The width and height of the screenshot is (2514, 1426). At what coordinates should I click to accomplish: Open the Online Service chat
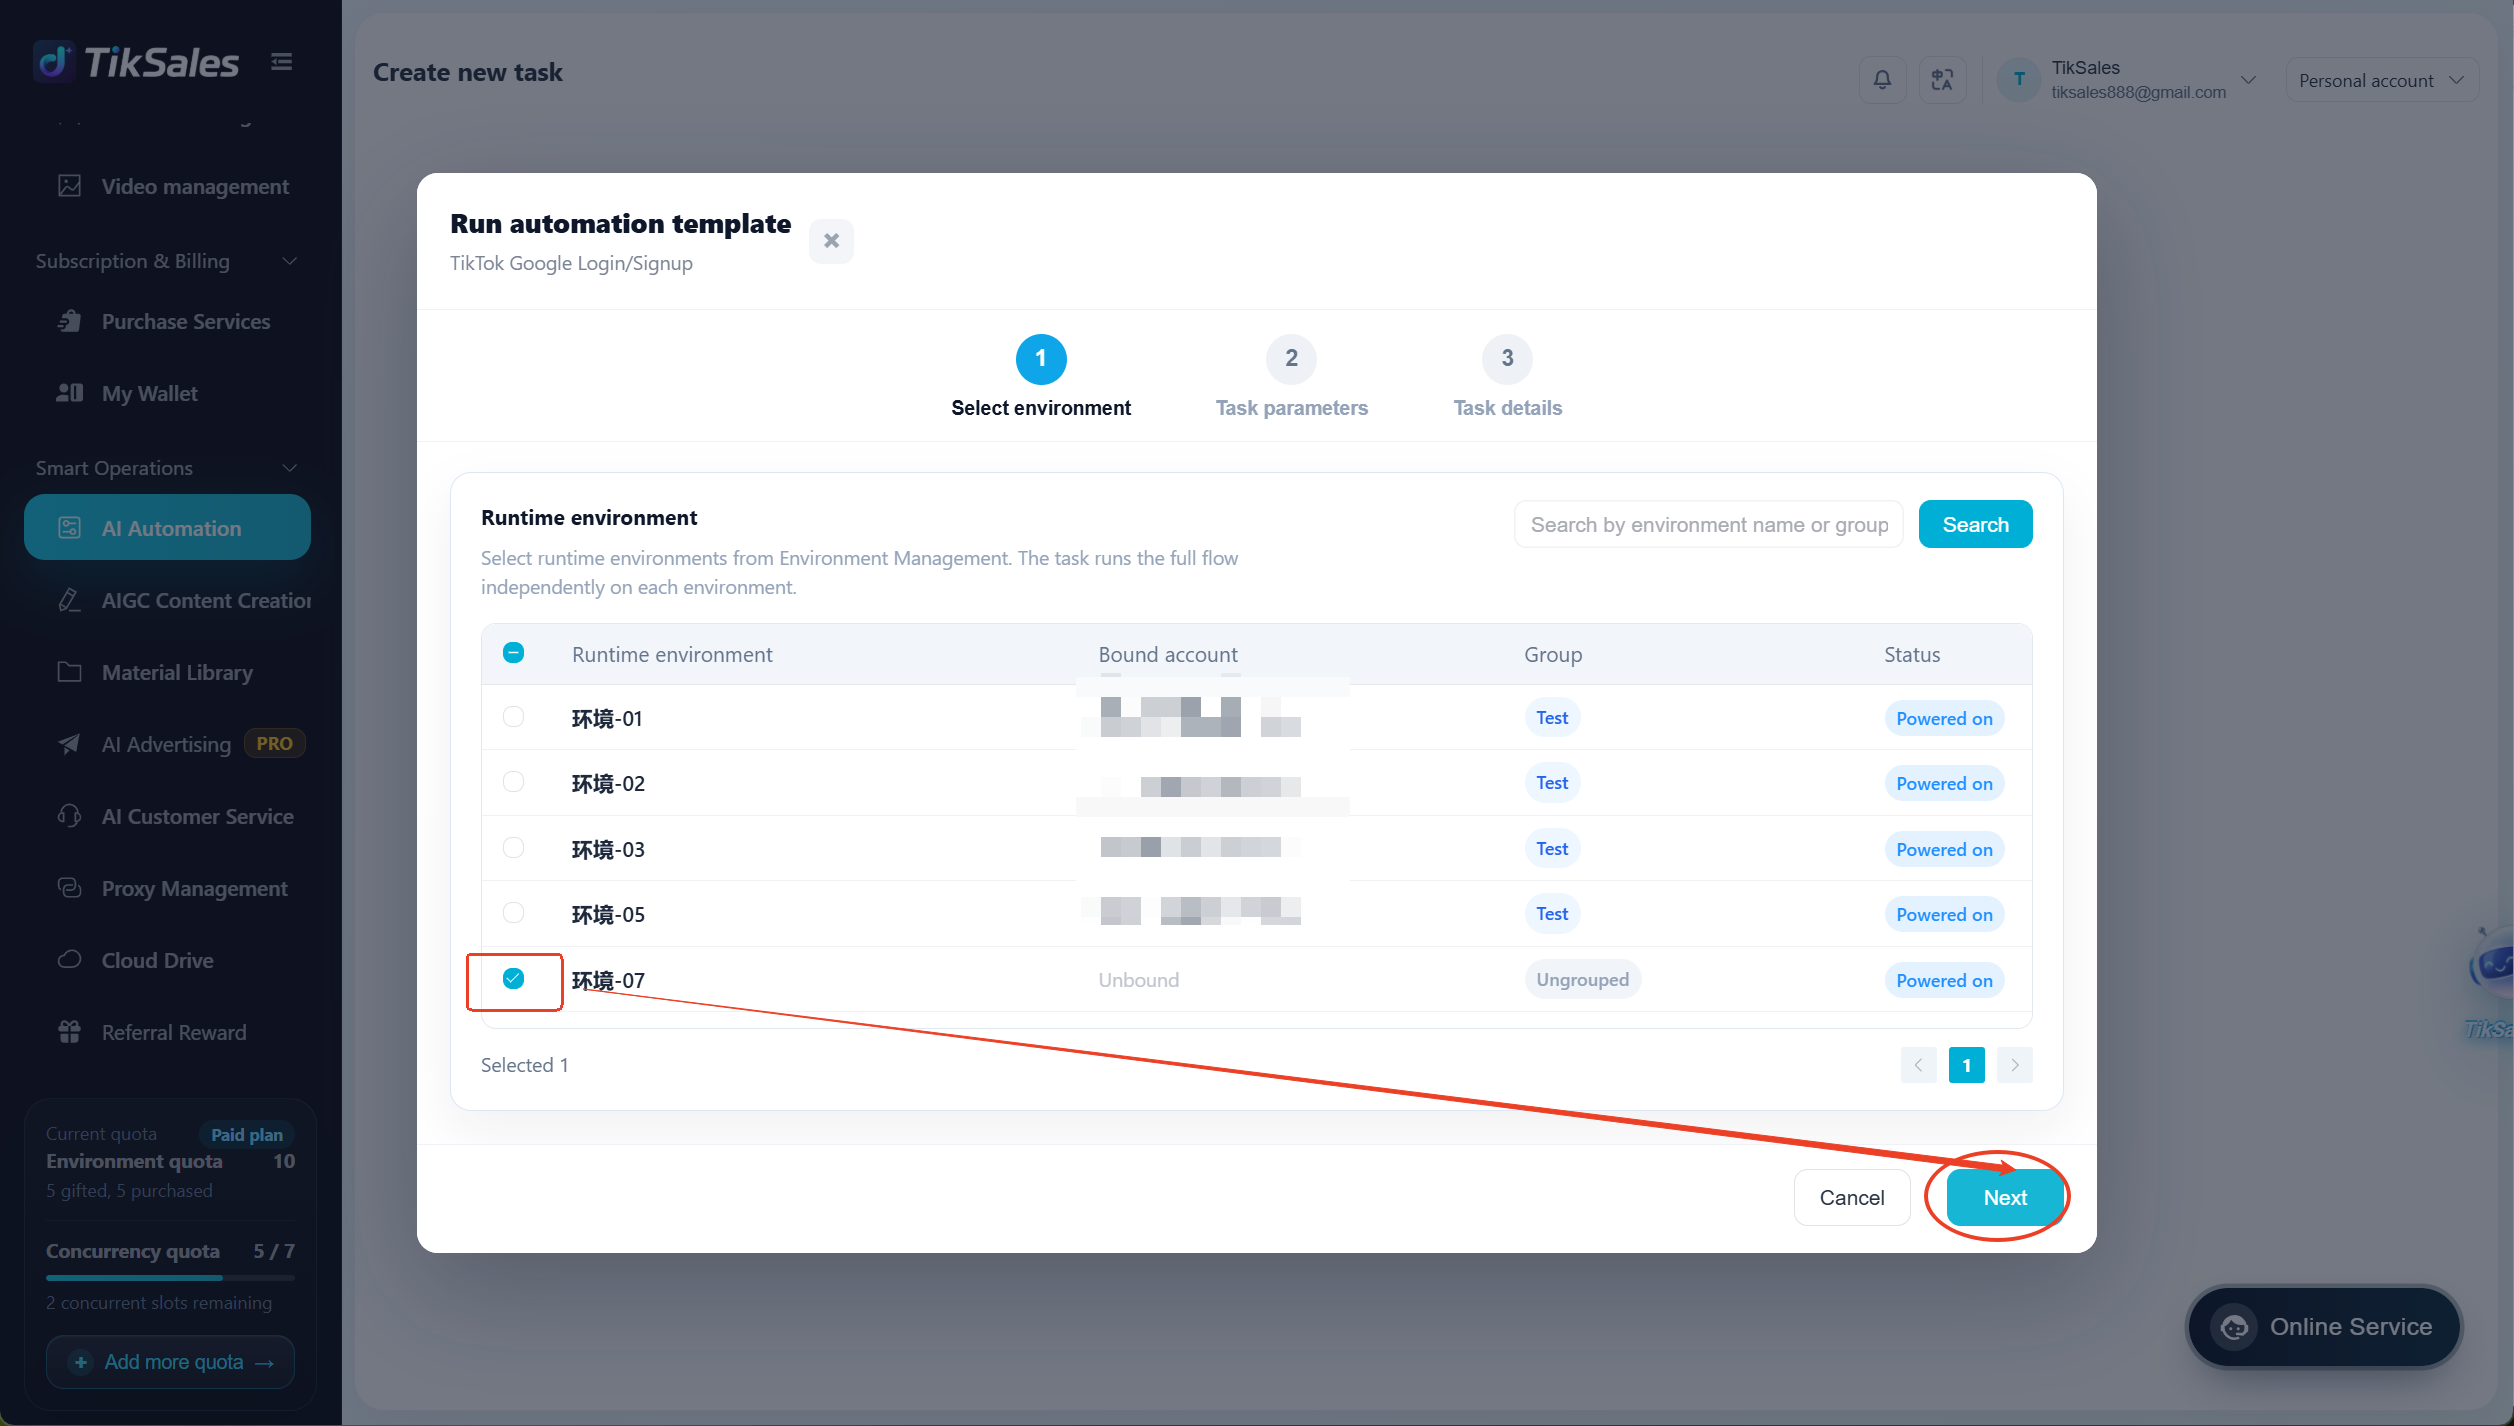(2324, 1326)
